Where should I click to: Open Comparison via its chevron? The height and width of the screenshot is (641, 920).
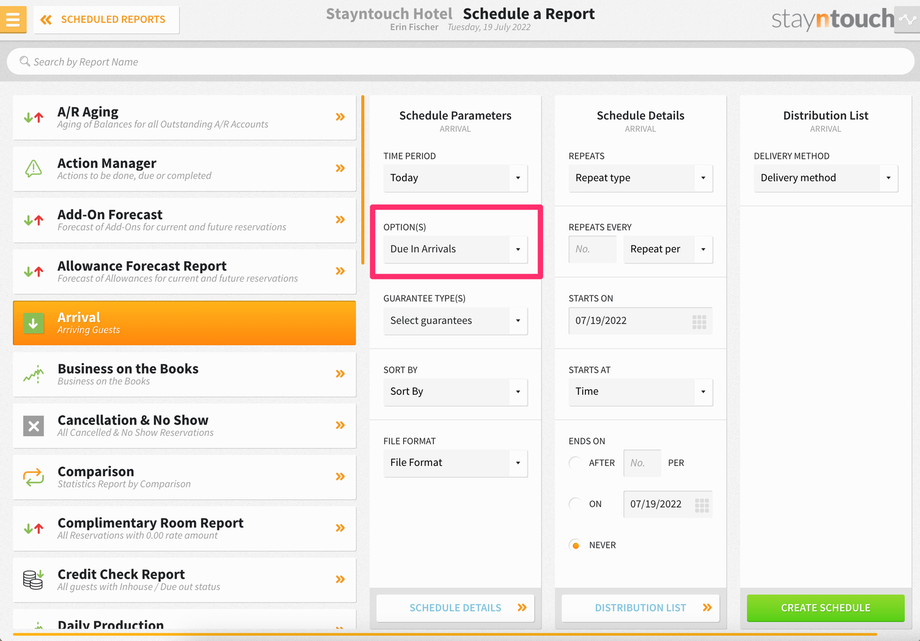click(340, 477)
